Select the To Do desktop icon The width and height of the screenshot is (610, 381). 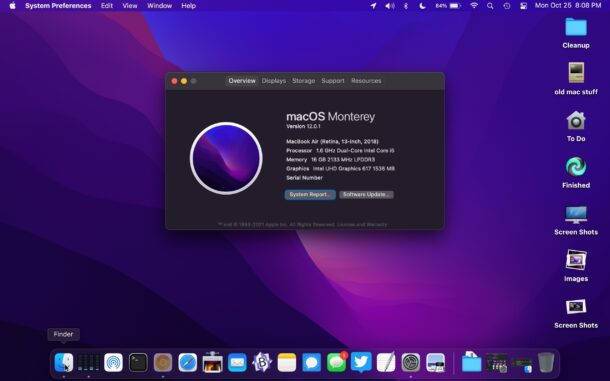(576, 126)
